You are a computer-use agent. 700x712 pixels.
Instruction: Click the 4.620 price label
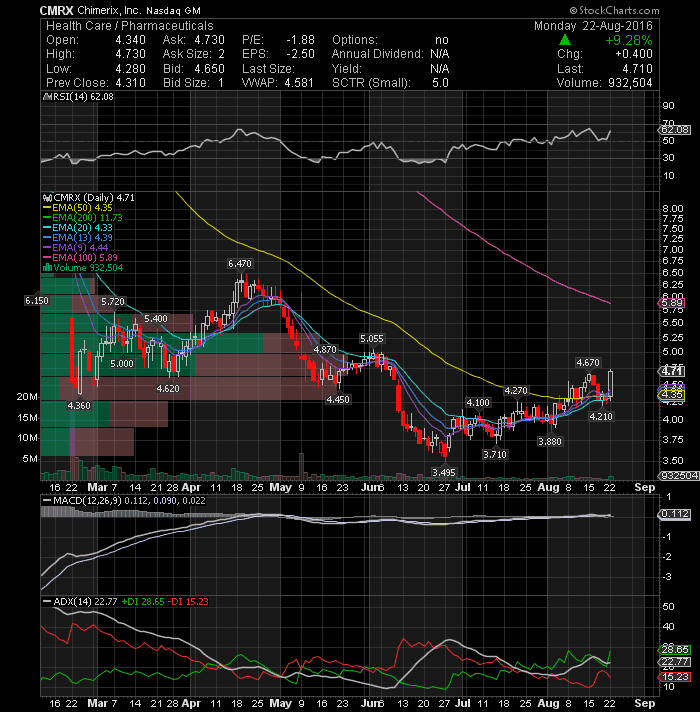point(168,388)
